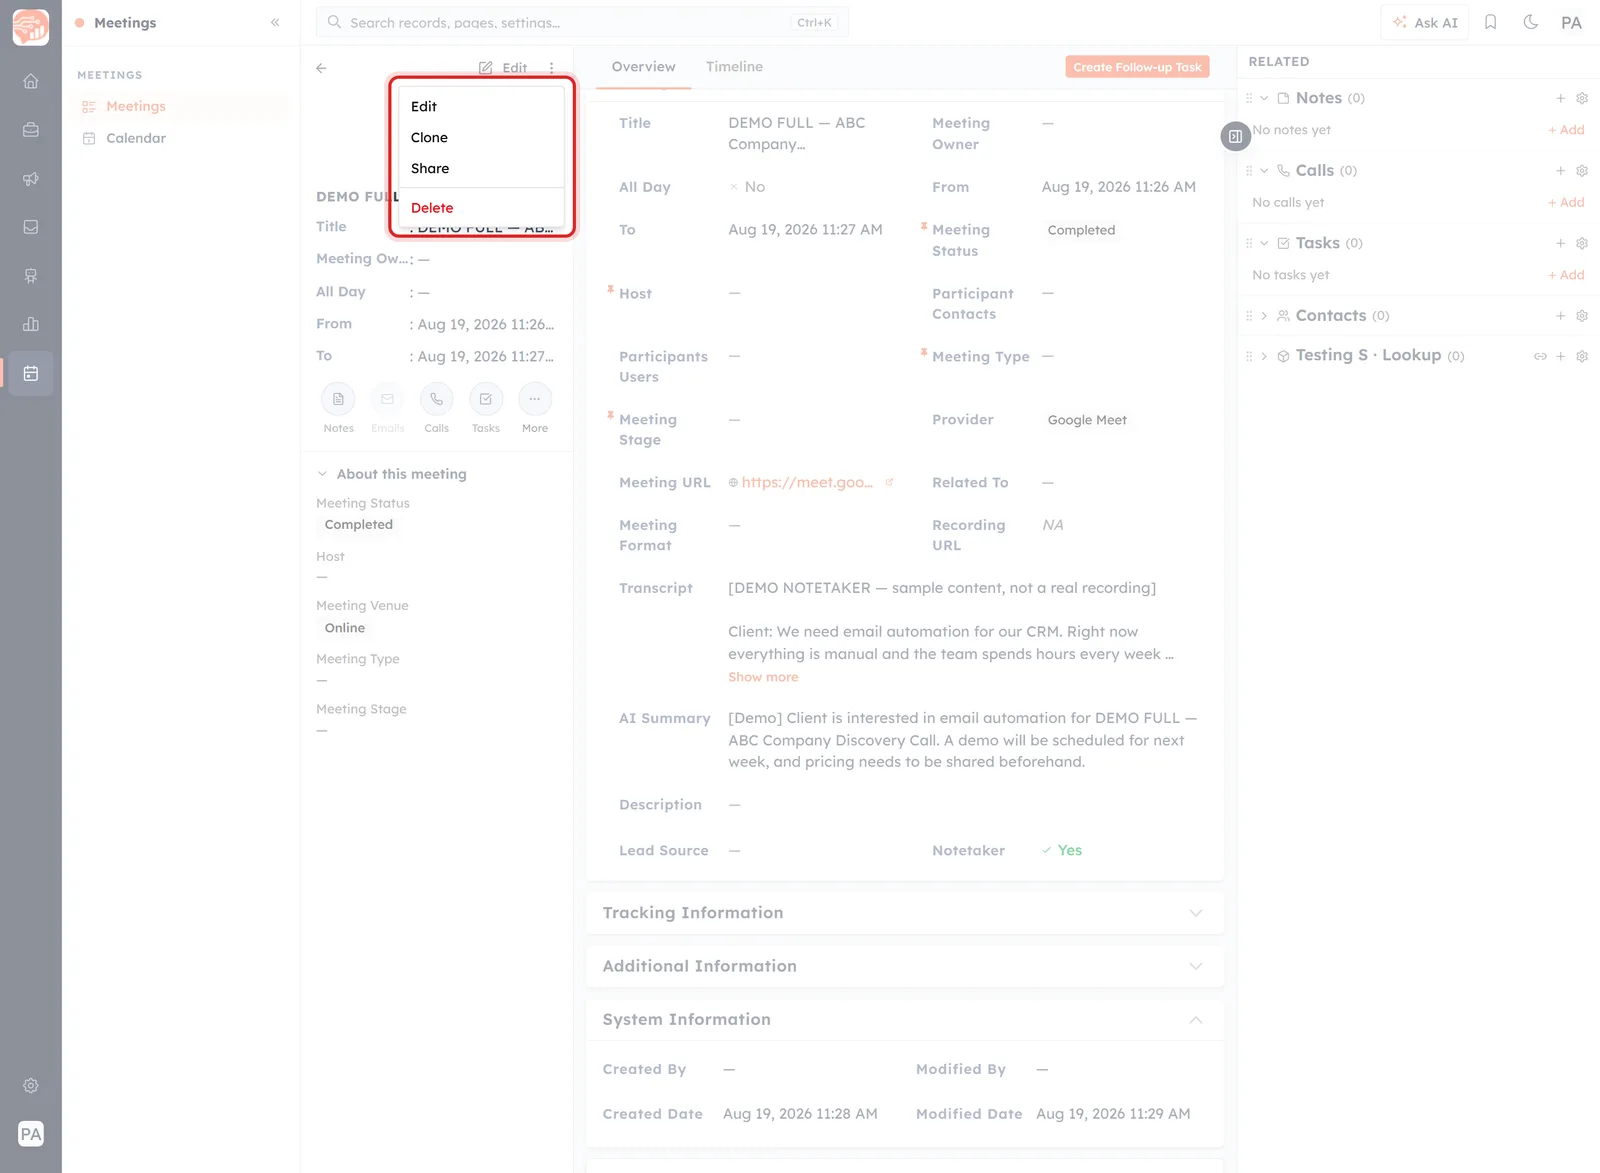Open the More quick action icon

click(535, 399)
